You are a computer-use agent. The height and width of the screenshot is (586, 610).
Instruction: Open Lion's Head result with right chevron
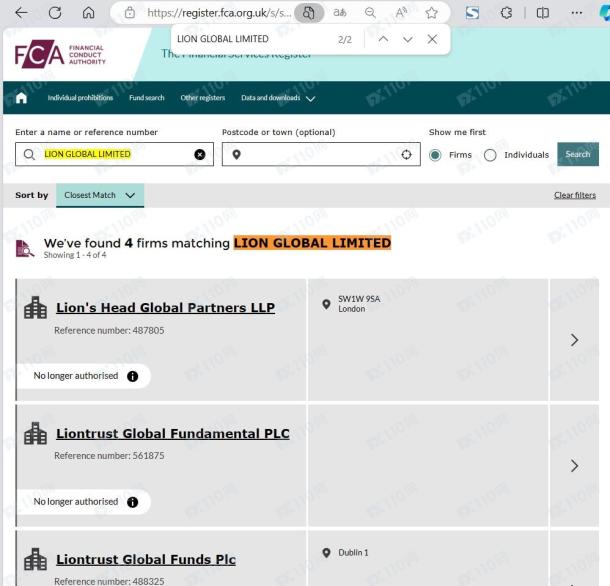coord(574,340)
